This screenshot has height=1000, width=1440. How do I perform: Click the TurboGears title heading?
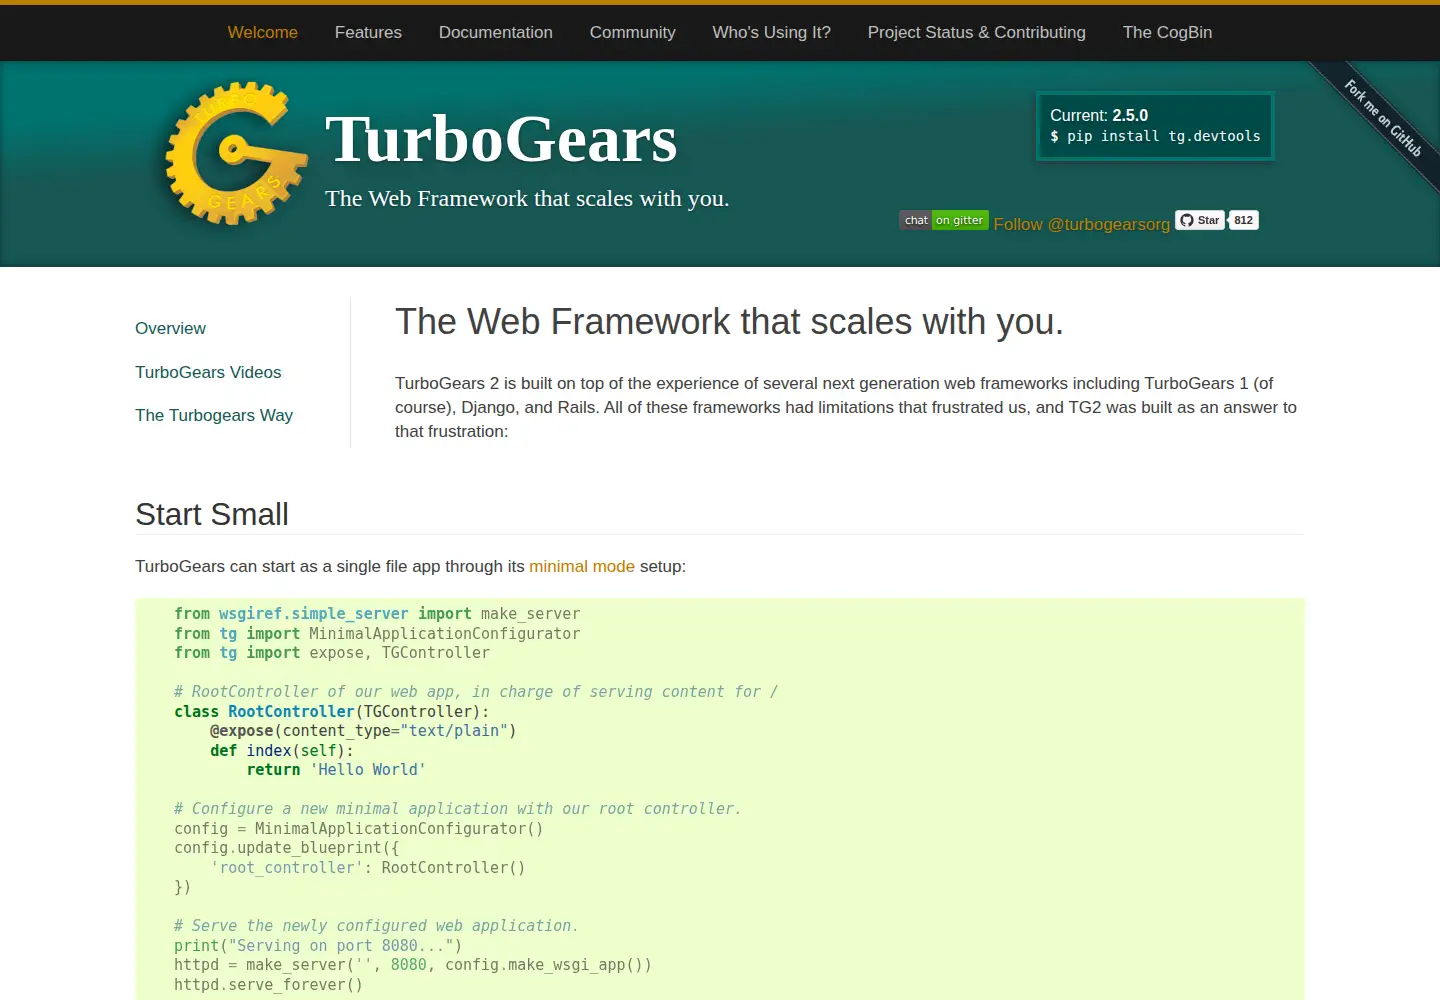click(x=501, y=139)
